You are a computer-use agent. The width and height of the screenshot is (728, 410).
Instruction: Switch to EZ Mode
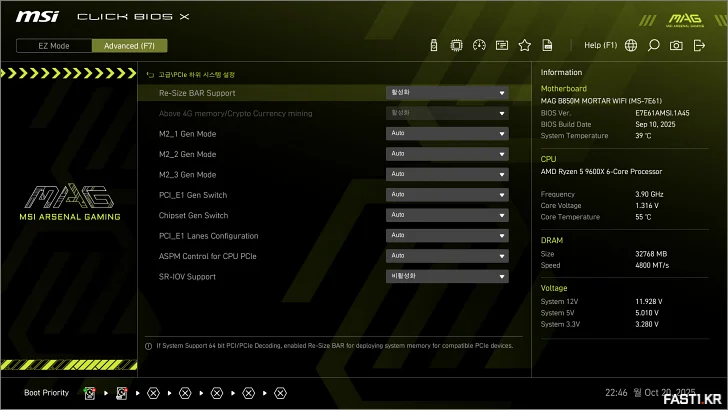(54, 46)
